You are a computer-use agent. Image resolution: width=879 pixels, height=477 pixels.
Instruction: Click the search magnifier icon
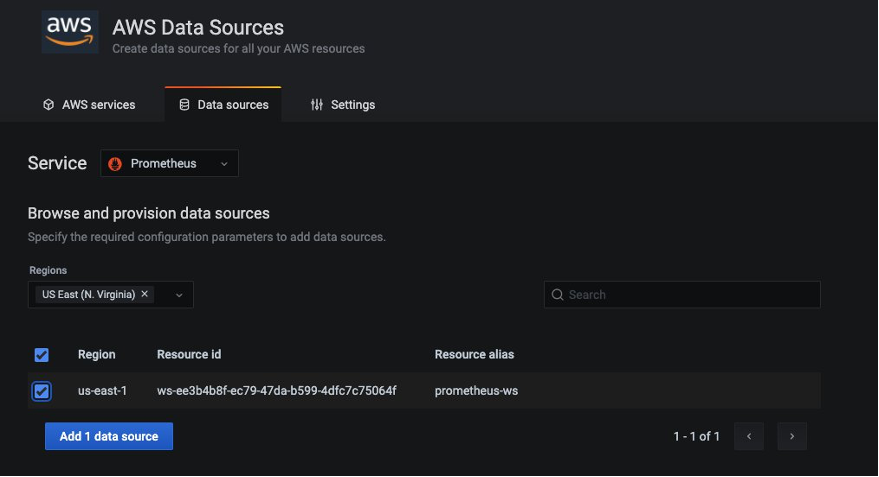pos(557,295)
